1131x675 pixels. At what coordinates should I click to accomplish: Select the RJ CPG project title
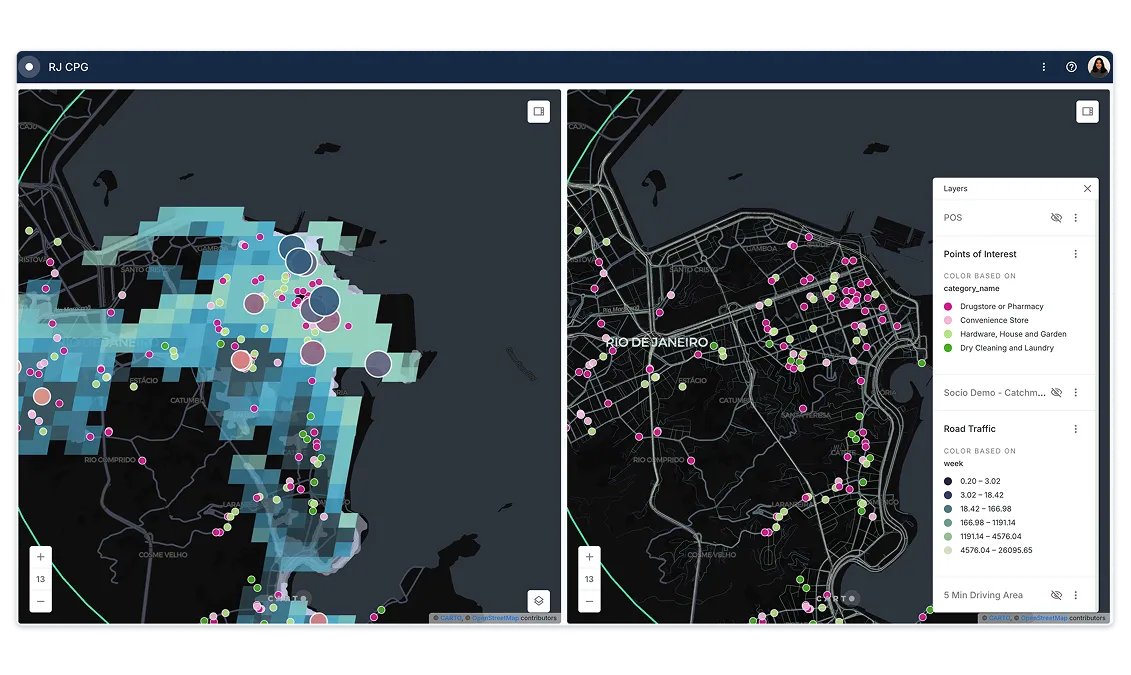[x=68, y=66]
